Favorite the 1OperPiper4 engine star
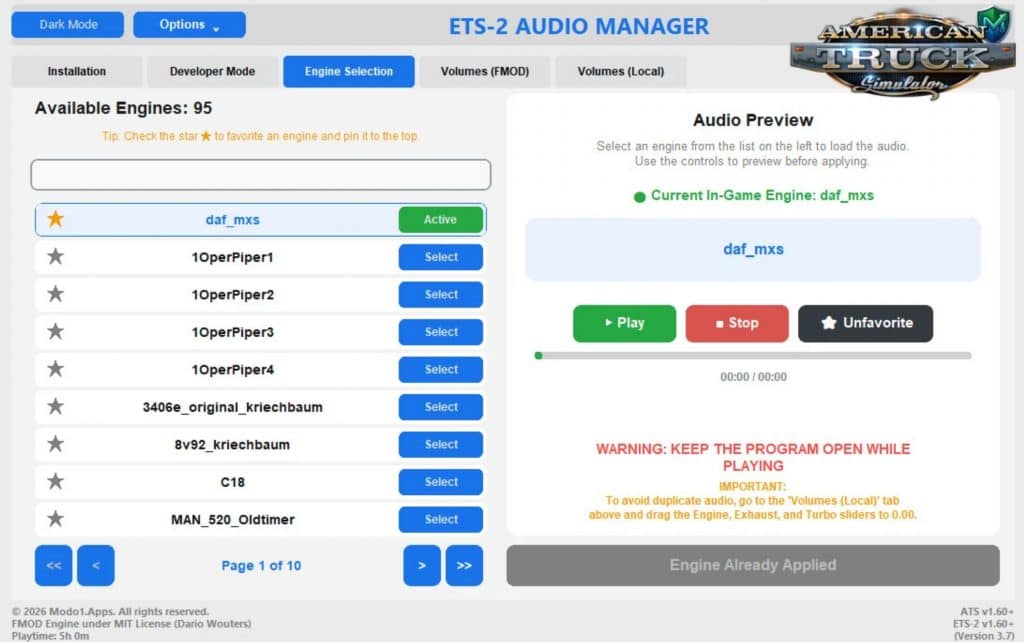 click(56, 369)
